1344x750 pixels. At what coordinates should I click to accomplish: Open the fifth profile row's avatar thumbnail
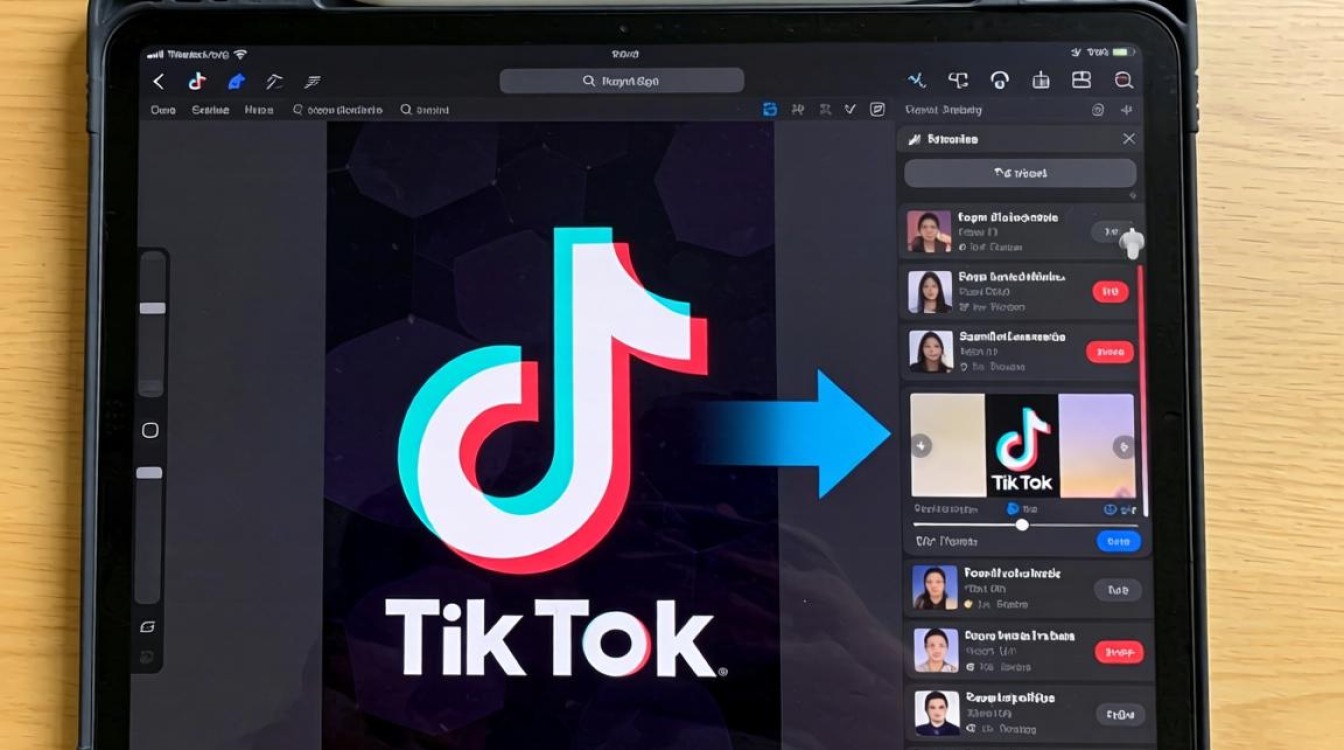click(x=936, y=651)
